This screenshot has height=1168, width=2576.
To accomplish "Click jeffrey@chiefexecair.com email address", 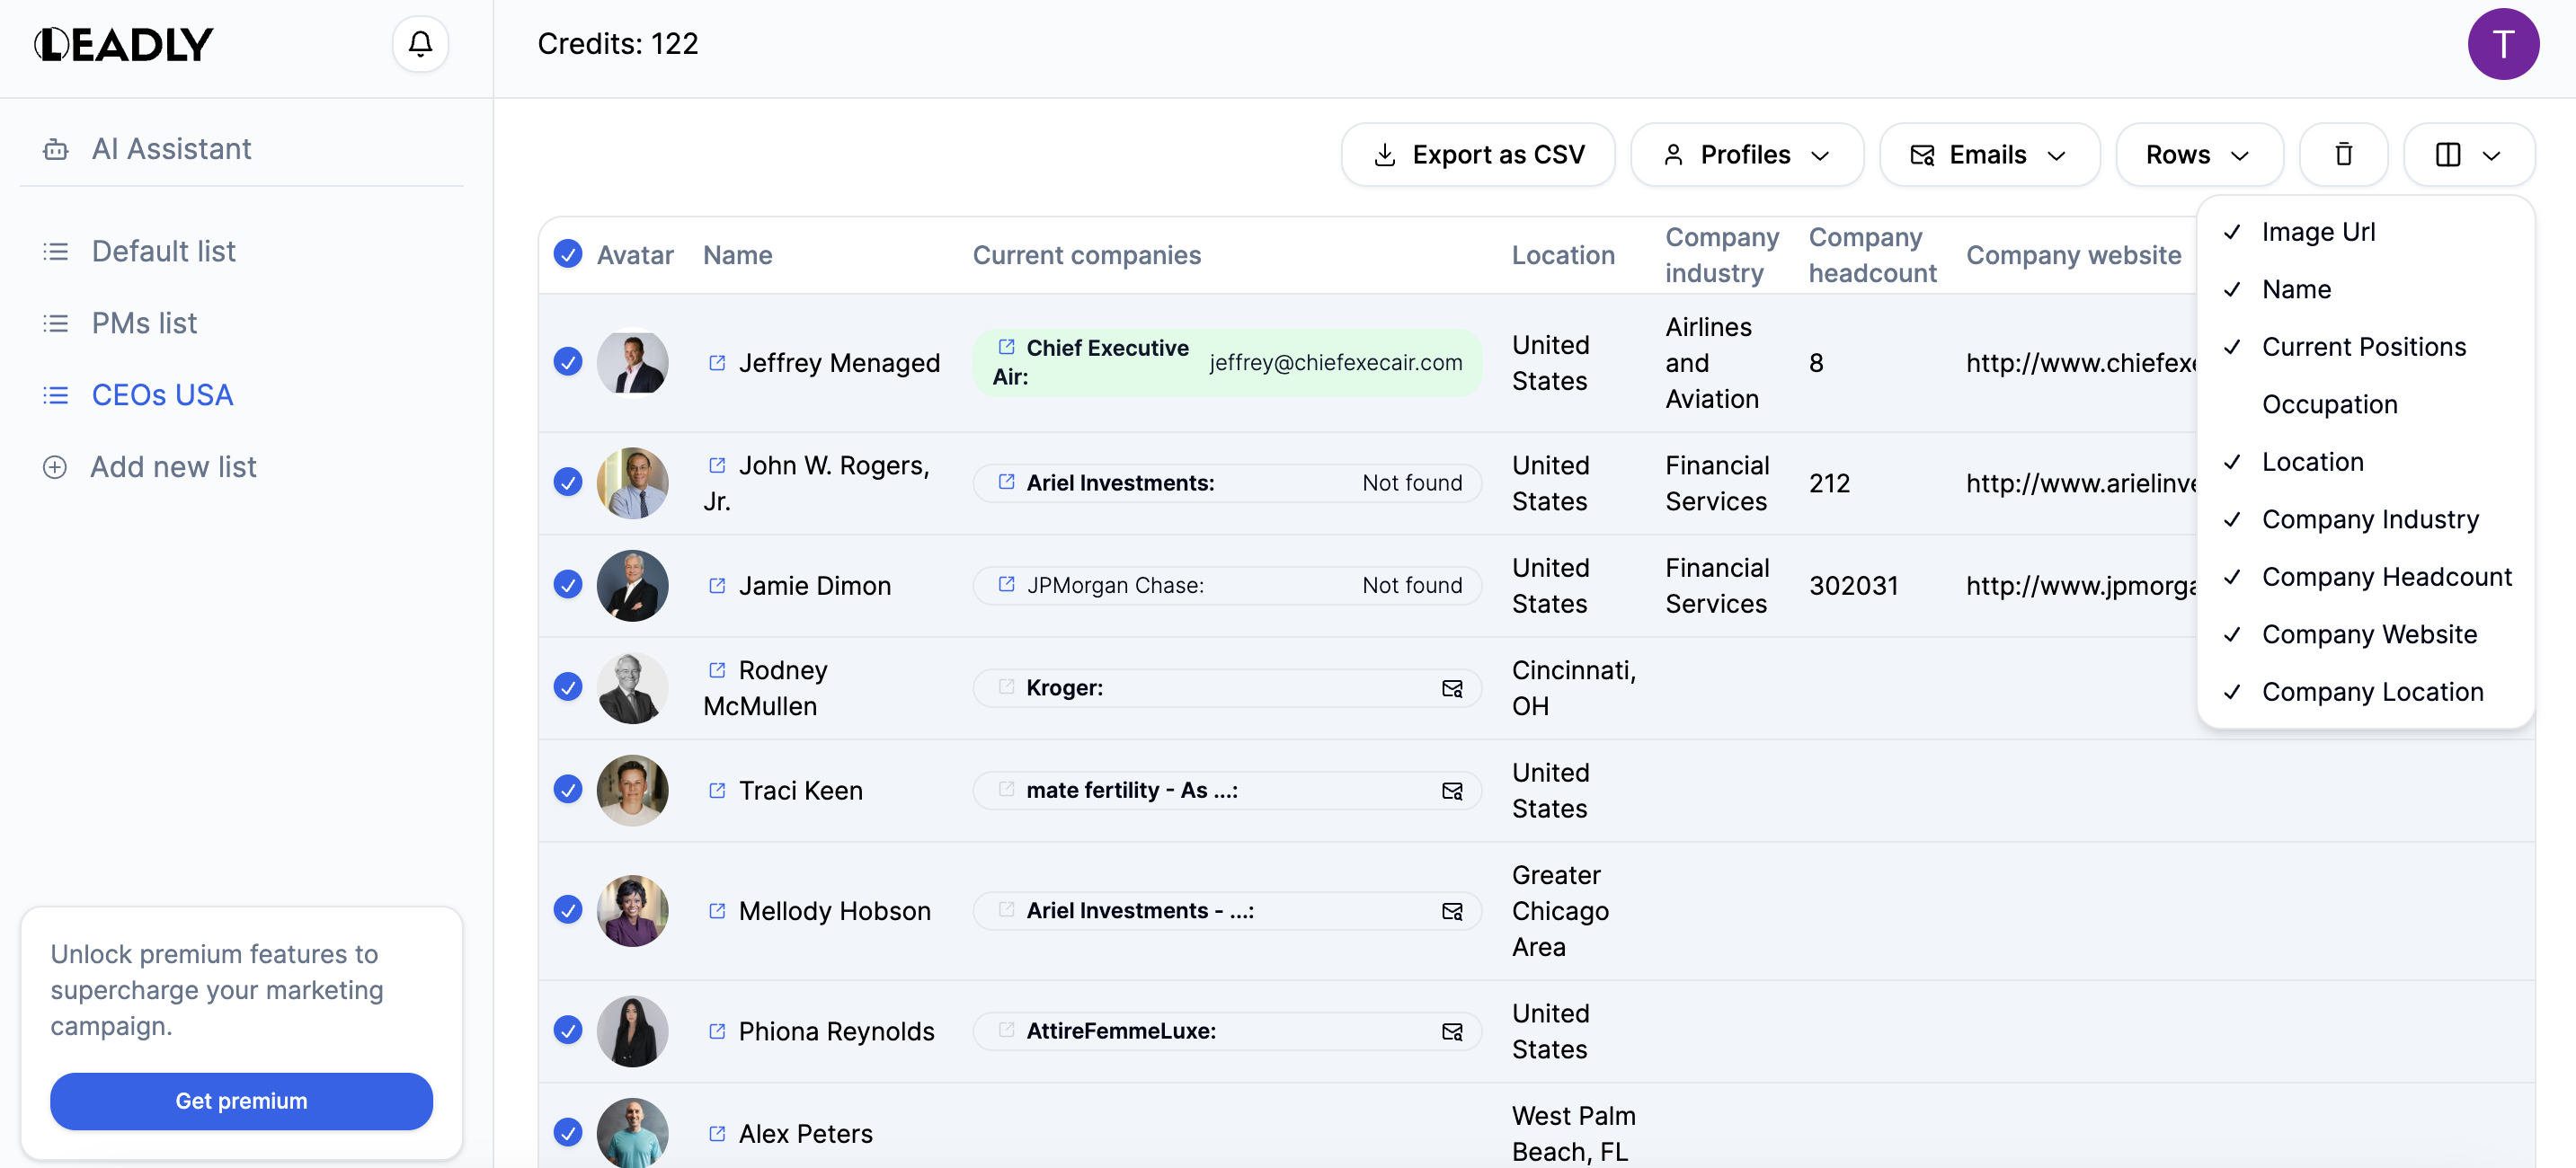I will [x=1335, y=362].
